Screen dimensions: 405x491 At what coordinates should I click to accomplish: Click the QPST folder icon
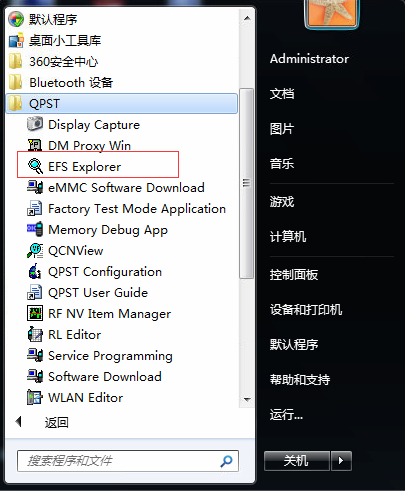pyautogui.click(x=16, y=103)
